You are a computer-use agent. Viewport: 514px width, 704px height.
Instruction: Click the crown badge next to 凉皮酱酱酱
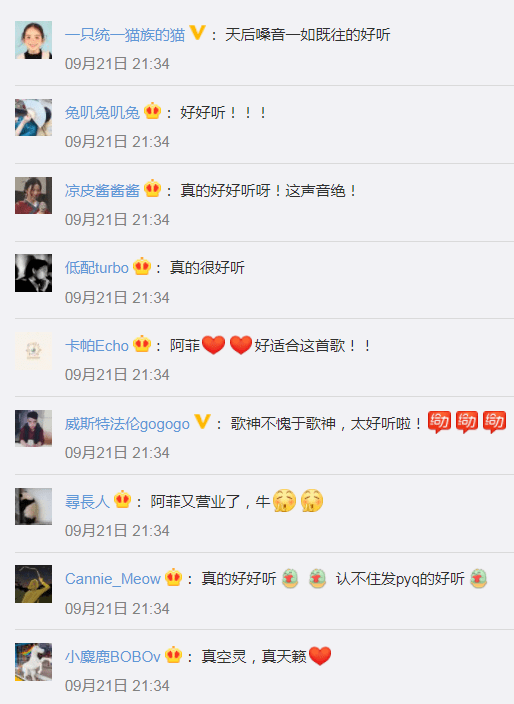click(153, 189)
